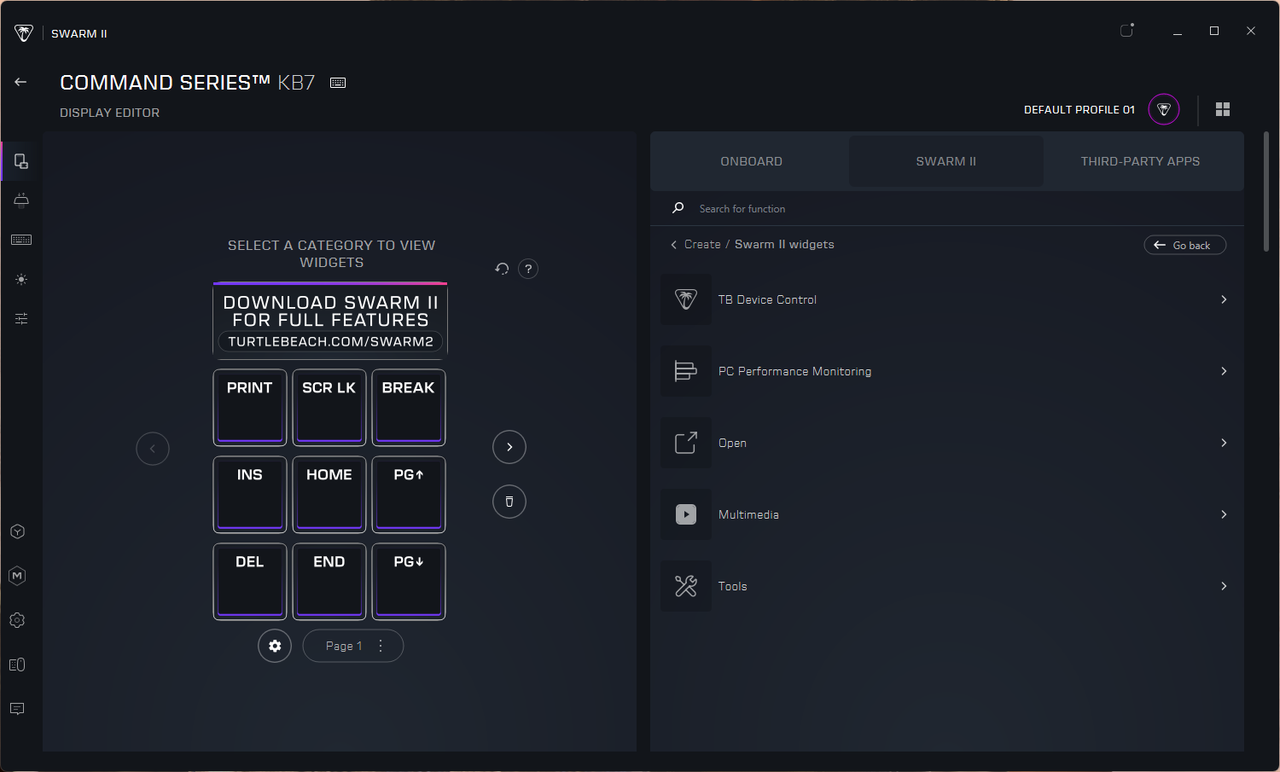Screen dimensions: 1280x772
Task: Open the Page 1 three-dot menu
Action: click(380, 646)
